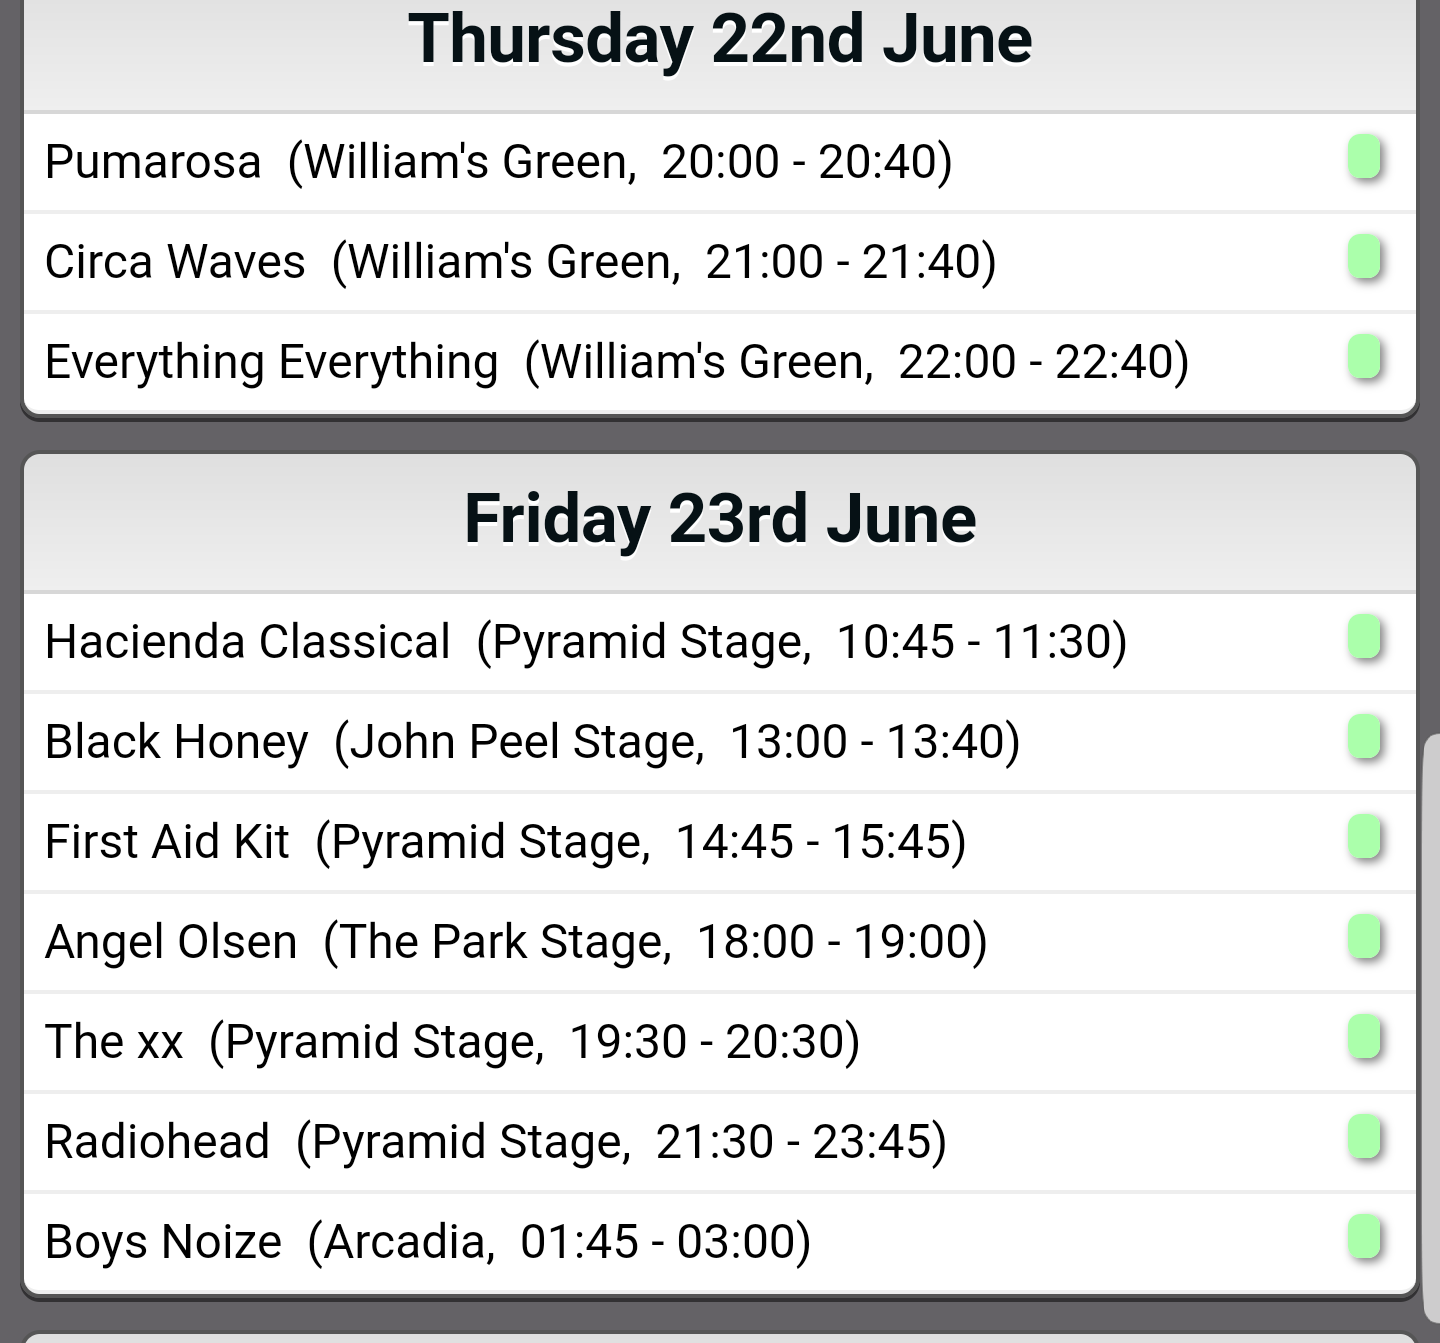This screenshot has height=1343, width=1440.
Task: Open the Boys Noize Arcadia entry
Action: (720, 1242)
